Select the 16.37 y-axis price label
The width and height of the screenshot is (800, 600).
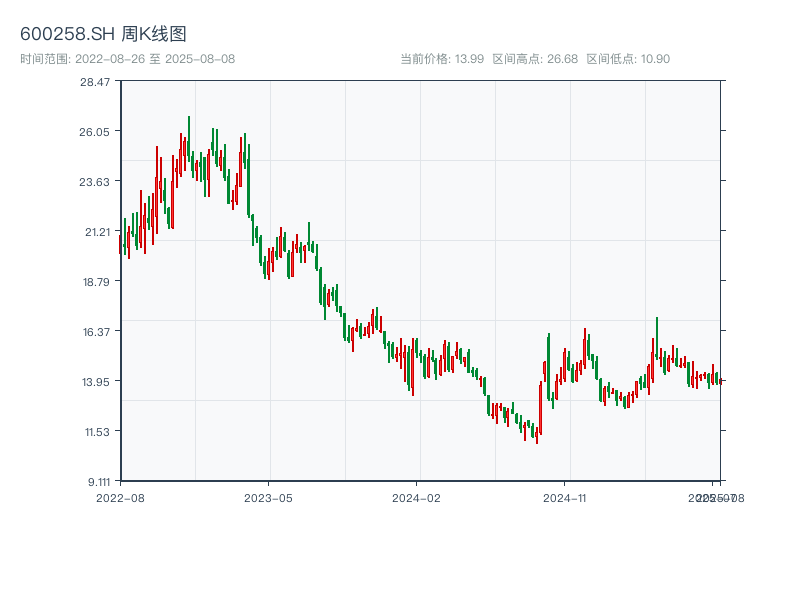click(x=95, y=331)
